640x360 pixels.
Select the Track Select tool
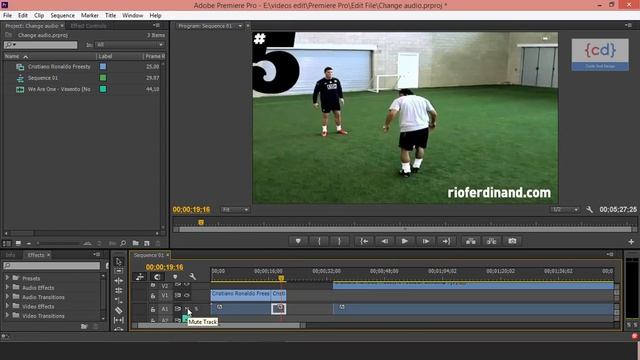click(118, 271)
